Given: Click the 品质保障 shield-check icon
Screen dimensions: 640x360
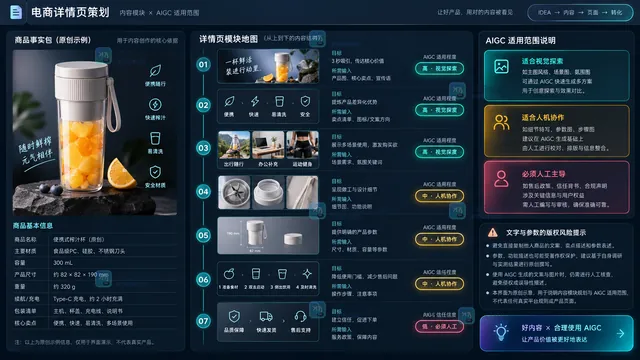Looking at the screenshot, I should [234, 316].
